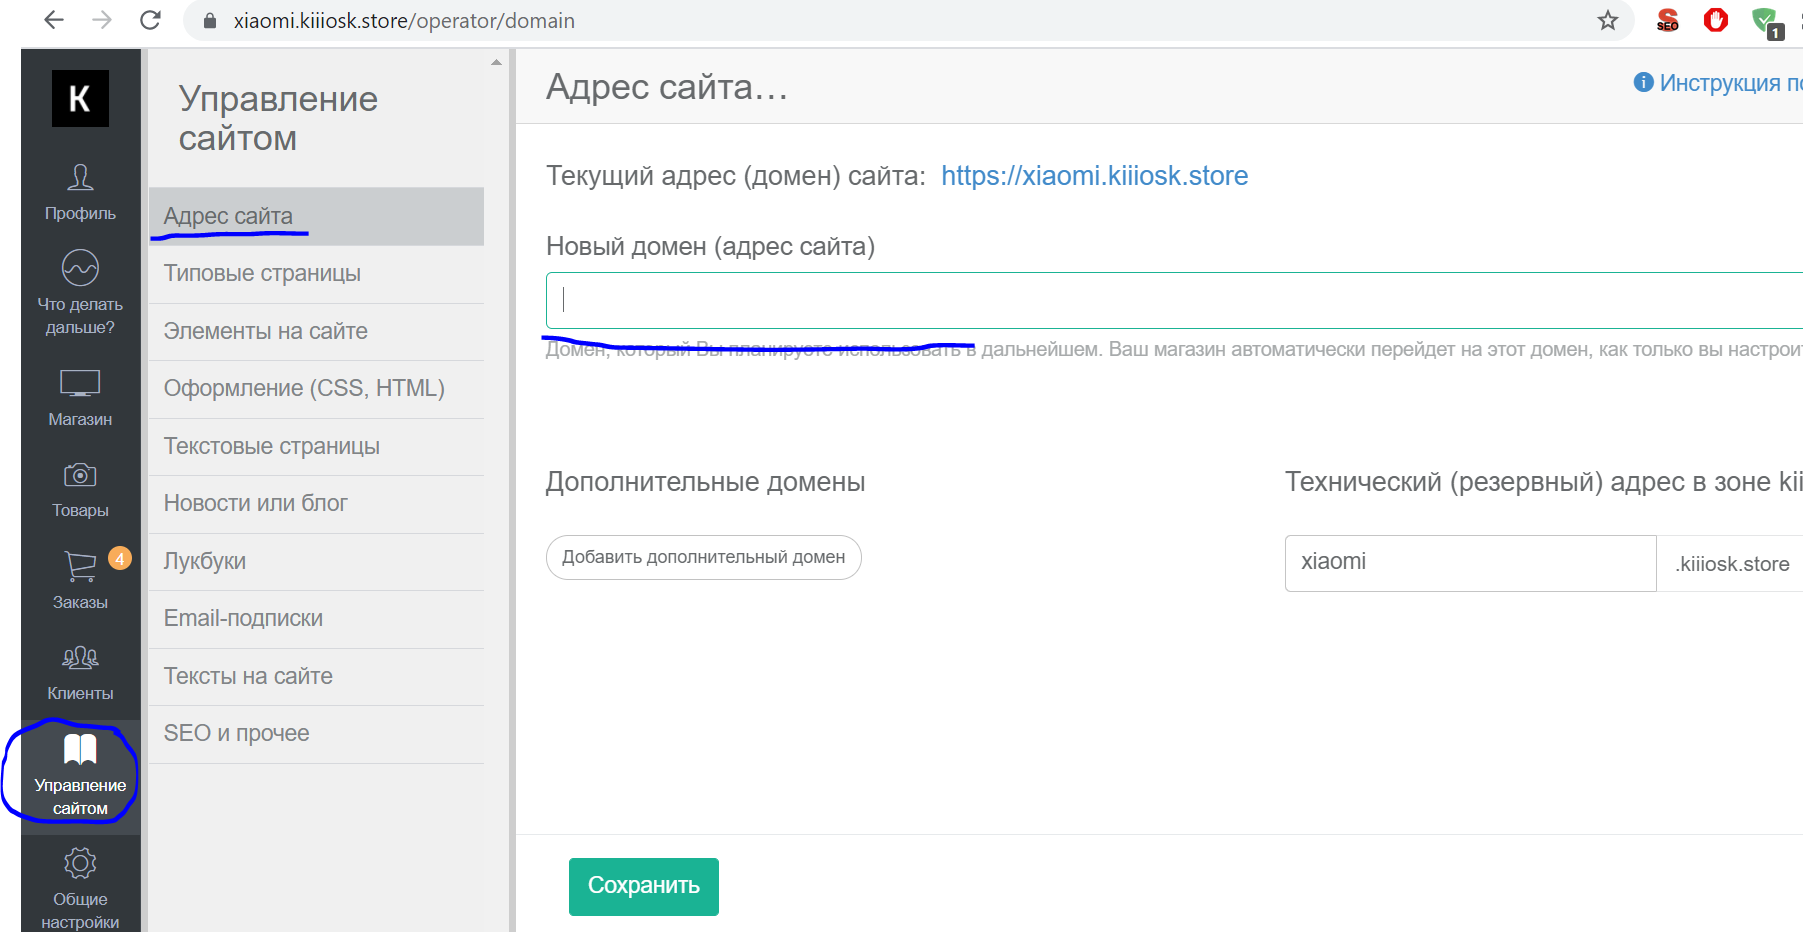The width and height of the screenshot is (1803, 932).
Task: Click the K logo in the sidebar
Action: (80, 98)
